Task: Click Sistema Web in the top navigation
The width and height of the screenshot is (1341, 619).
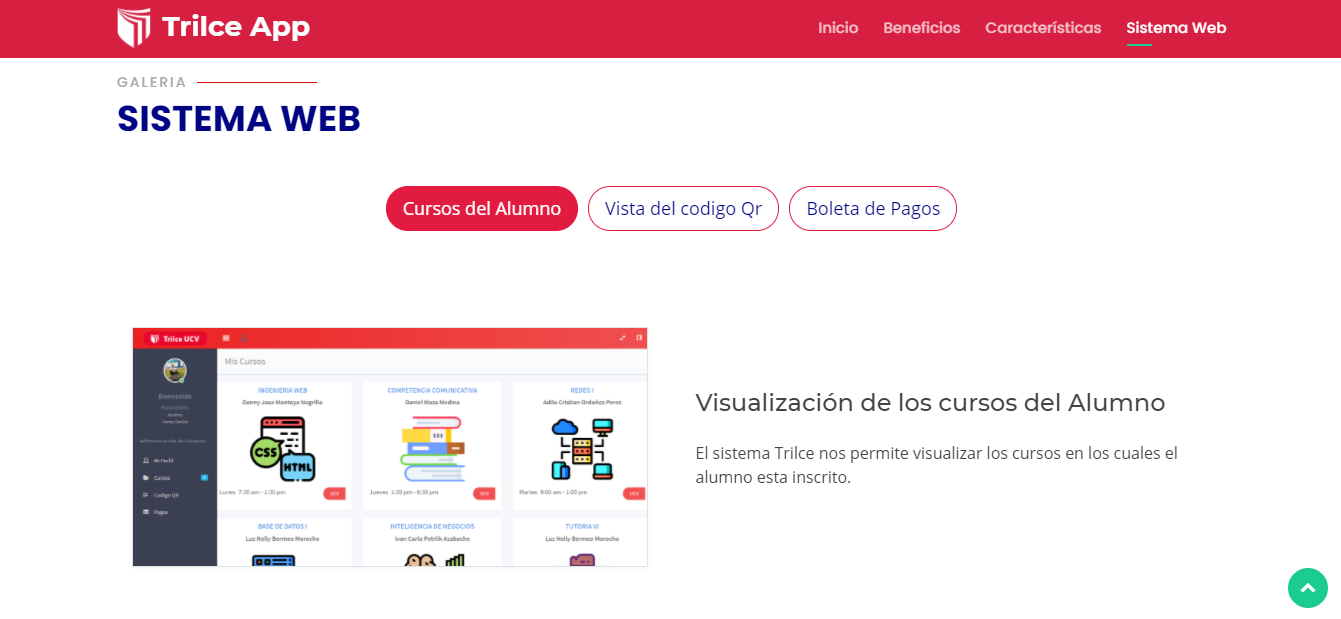Action: pyautogui.click(x=1176, y=28)
